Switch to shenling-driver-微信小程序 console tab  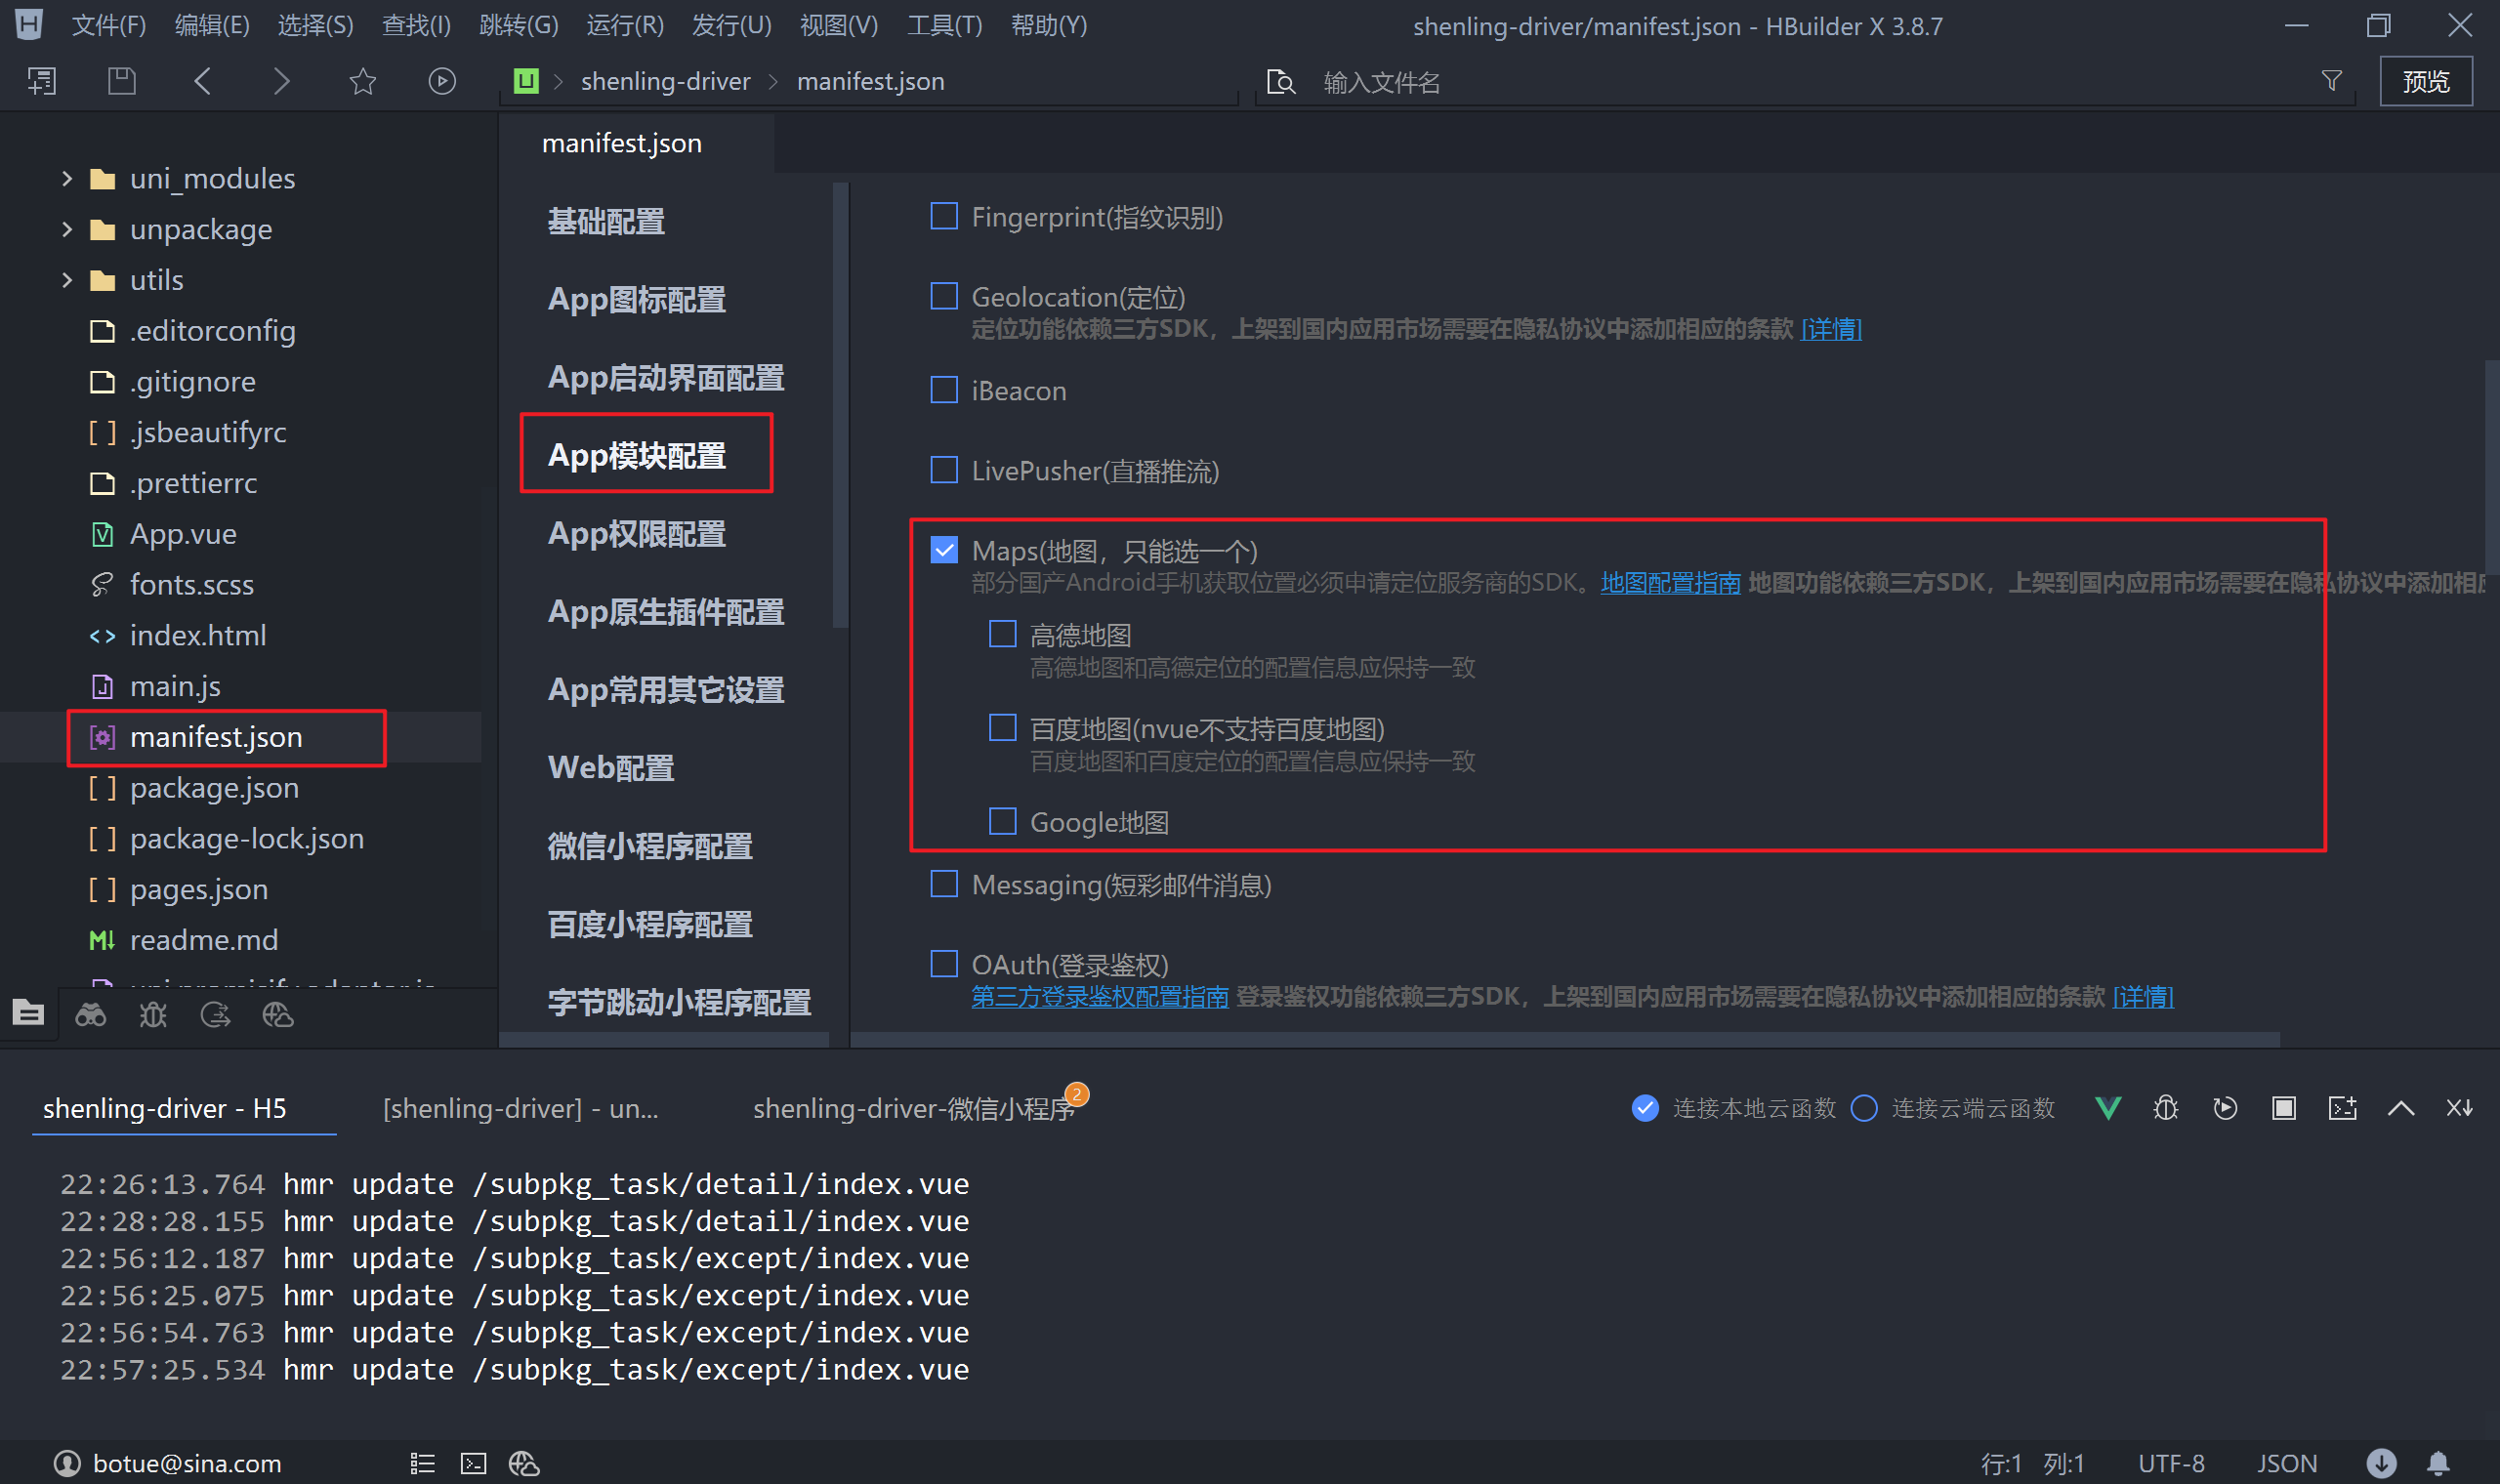(x=913, y=1108)
